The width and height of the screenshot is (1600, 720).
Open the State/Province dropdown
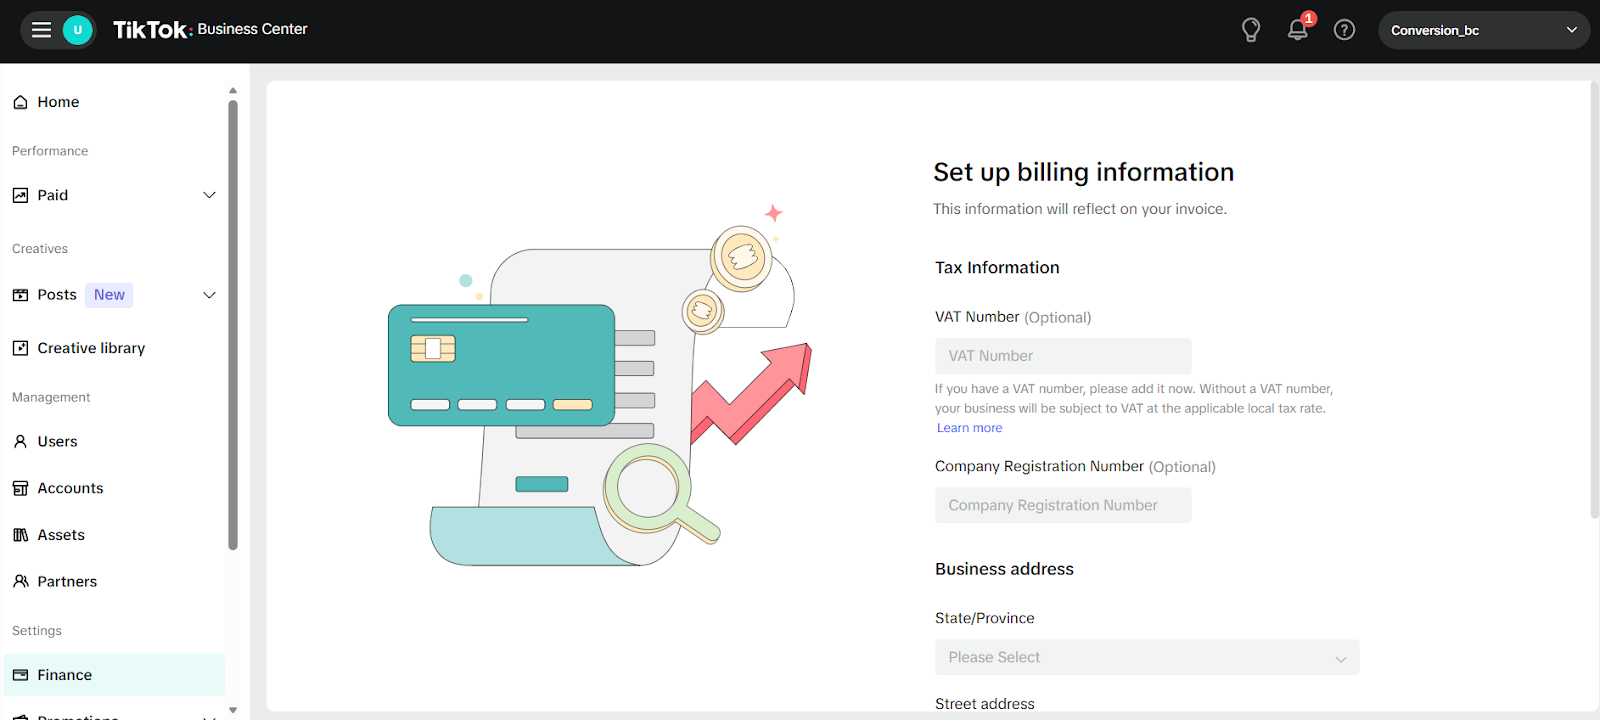(x=1146, y=657)
